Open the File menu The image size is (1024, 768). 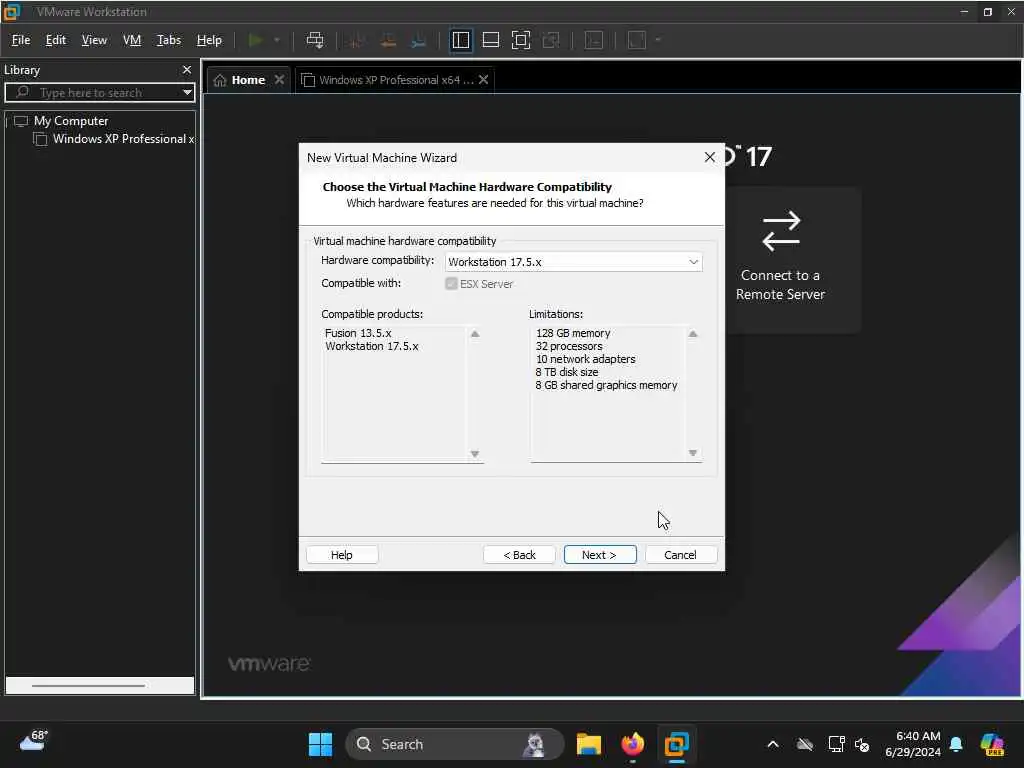pyautogui.click(x=21, y=40)
